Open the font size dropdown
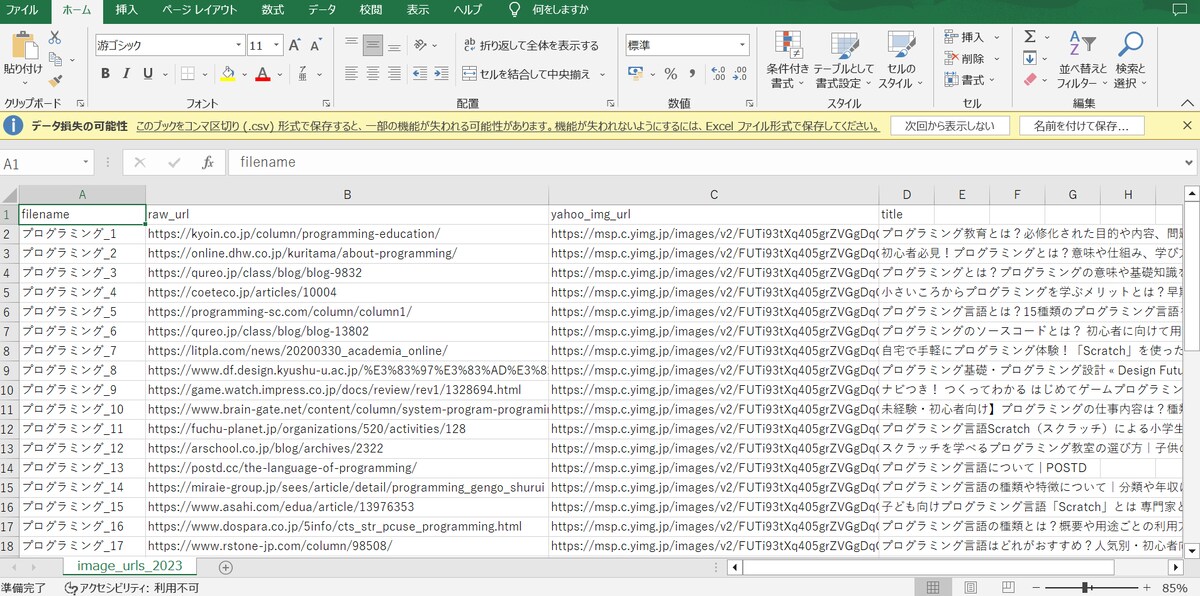 (275, 45)
